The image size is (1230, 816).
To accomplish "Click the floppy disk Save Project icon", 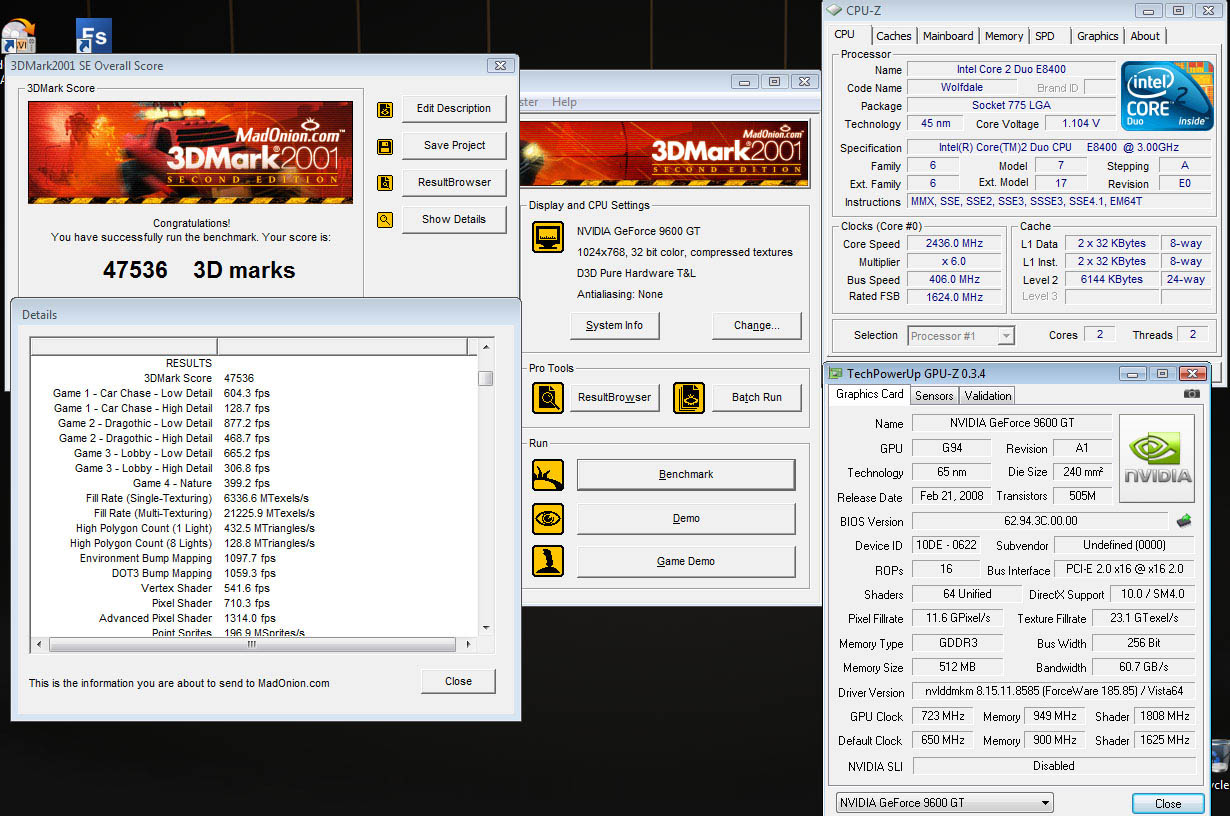I will point(385,146).
